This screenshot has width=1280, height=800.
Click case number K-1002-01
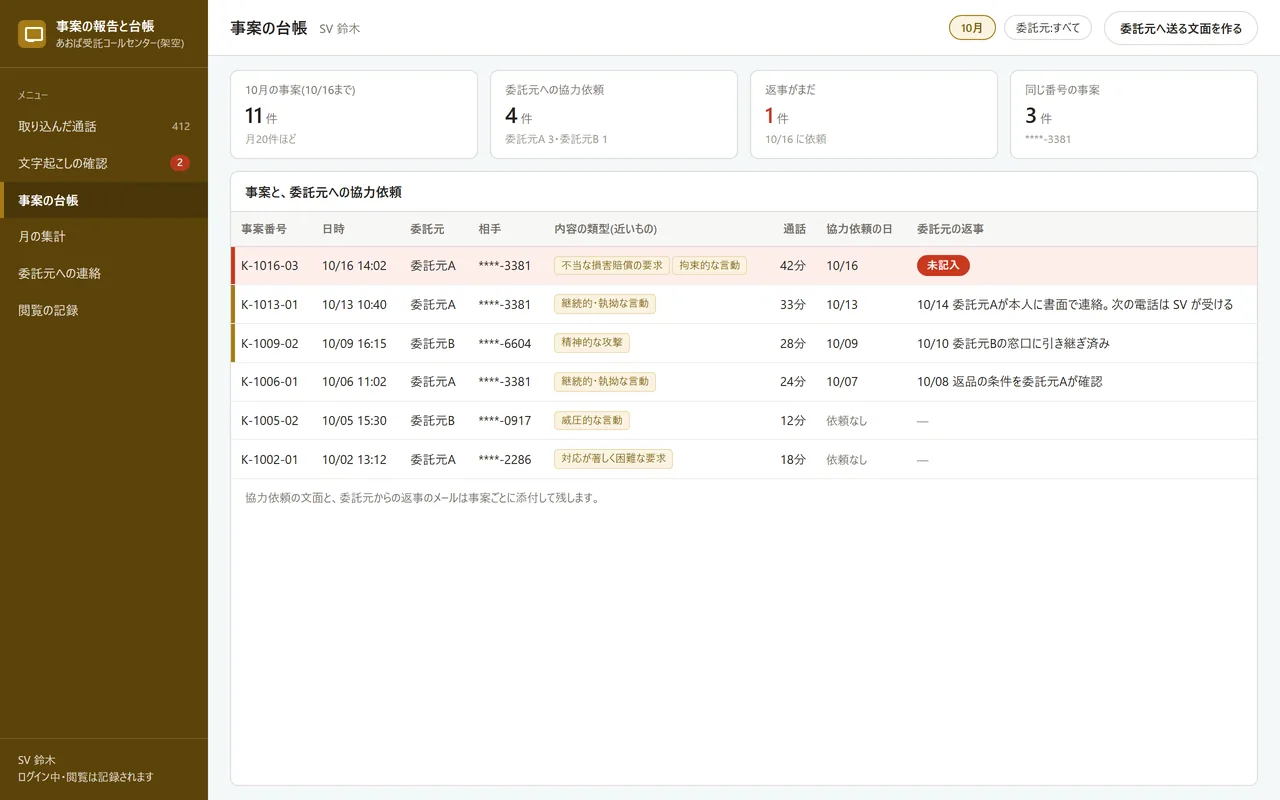point(270,460)
